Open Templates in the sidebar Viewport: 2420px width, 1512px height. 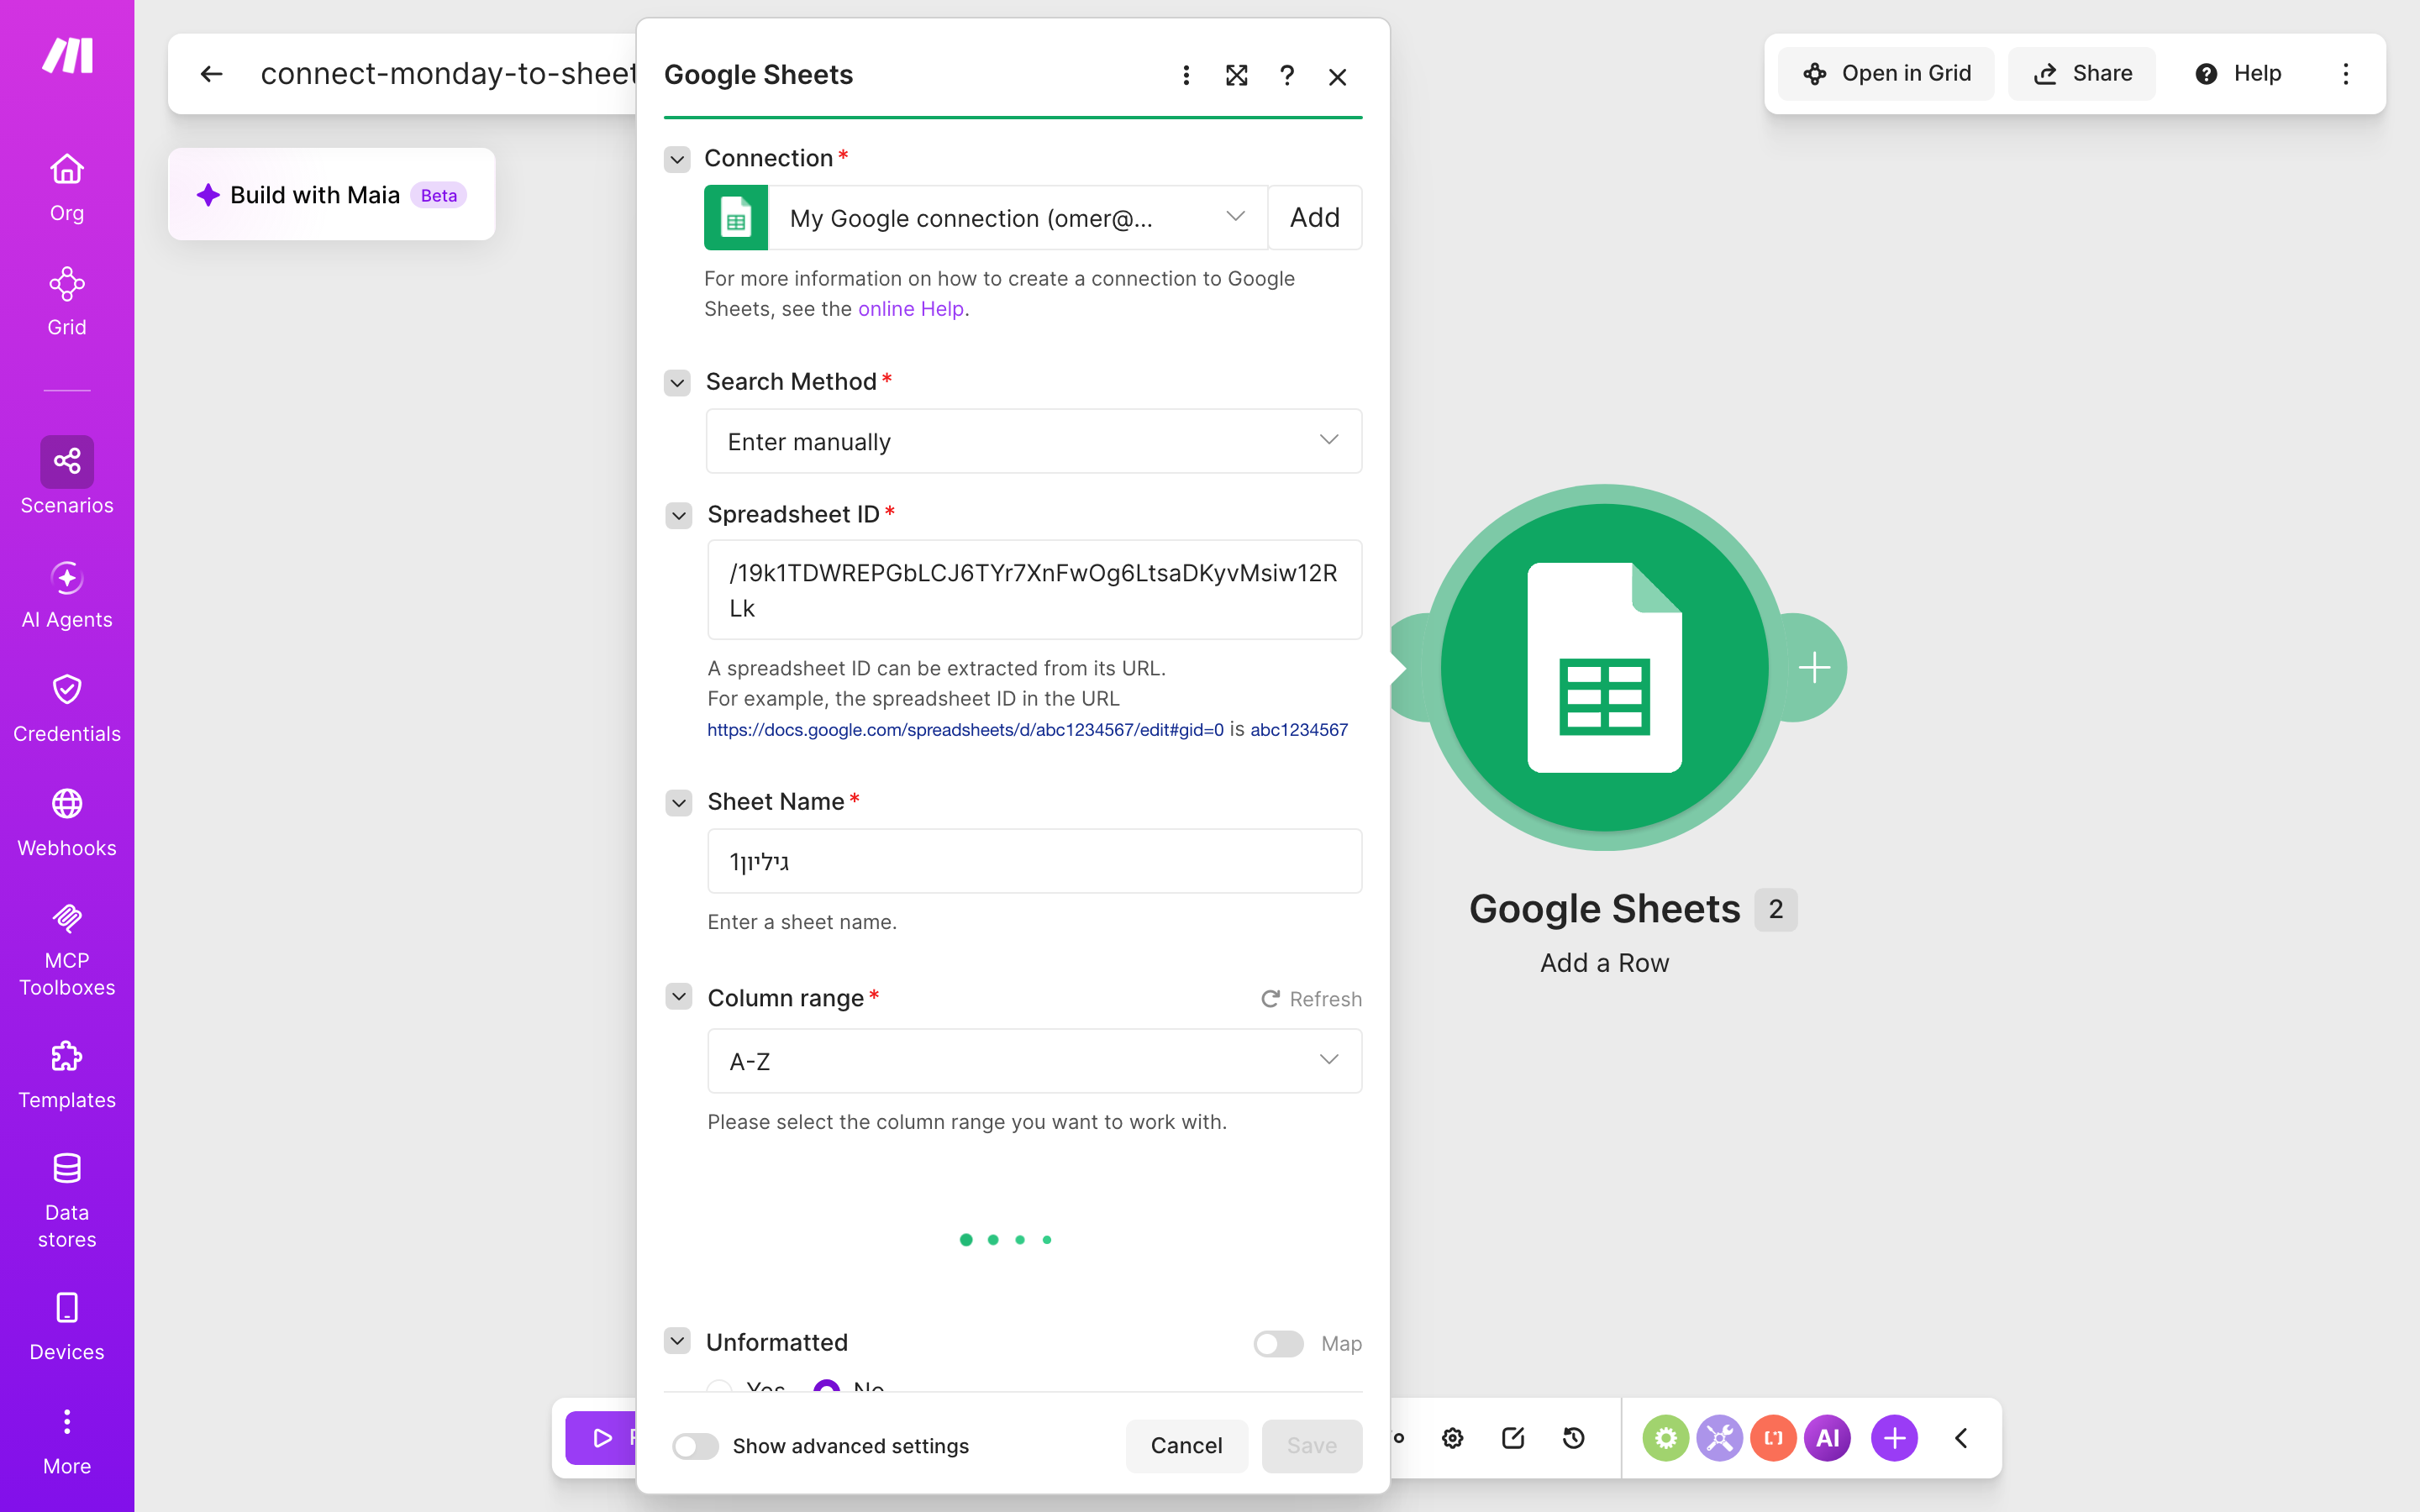pos(67,1075)
